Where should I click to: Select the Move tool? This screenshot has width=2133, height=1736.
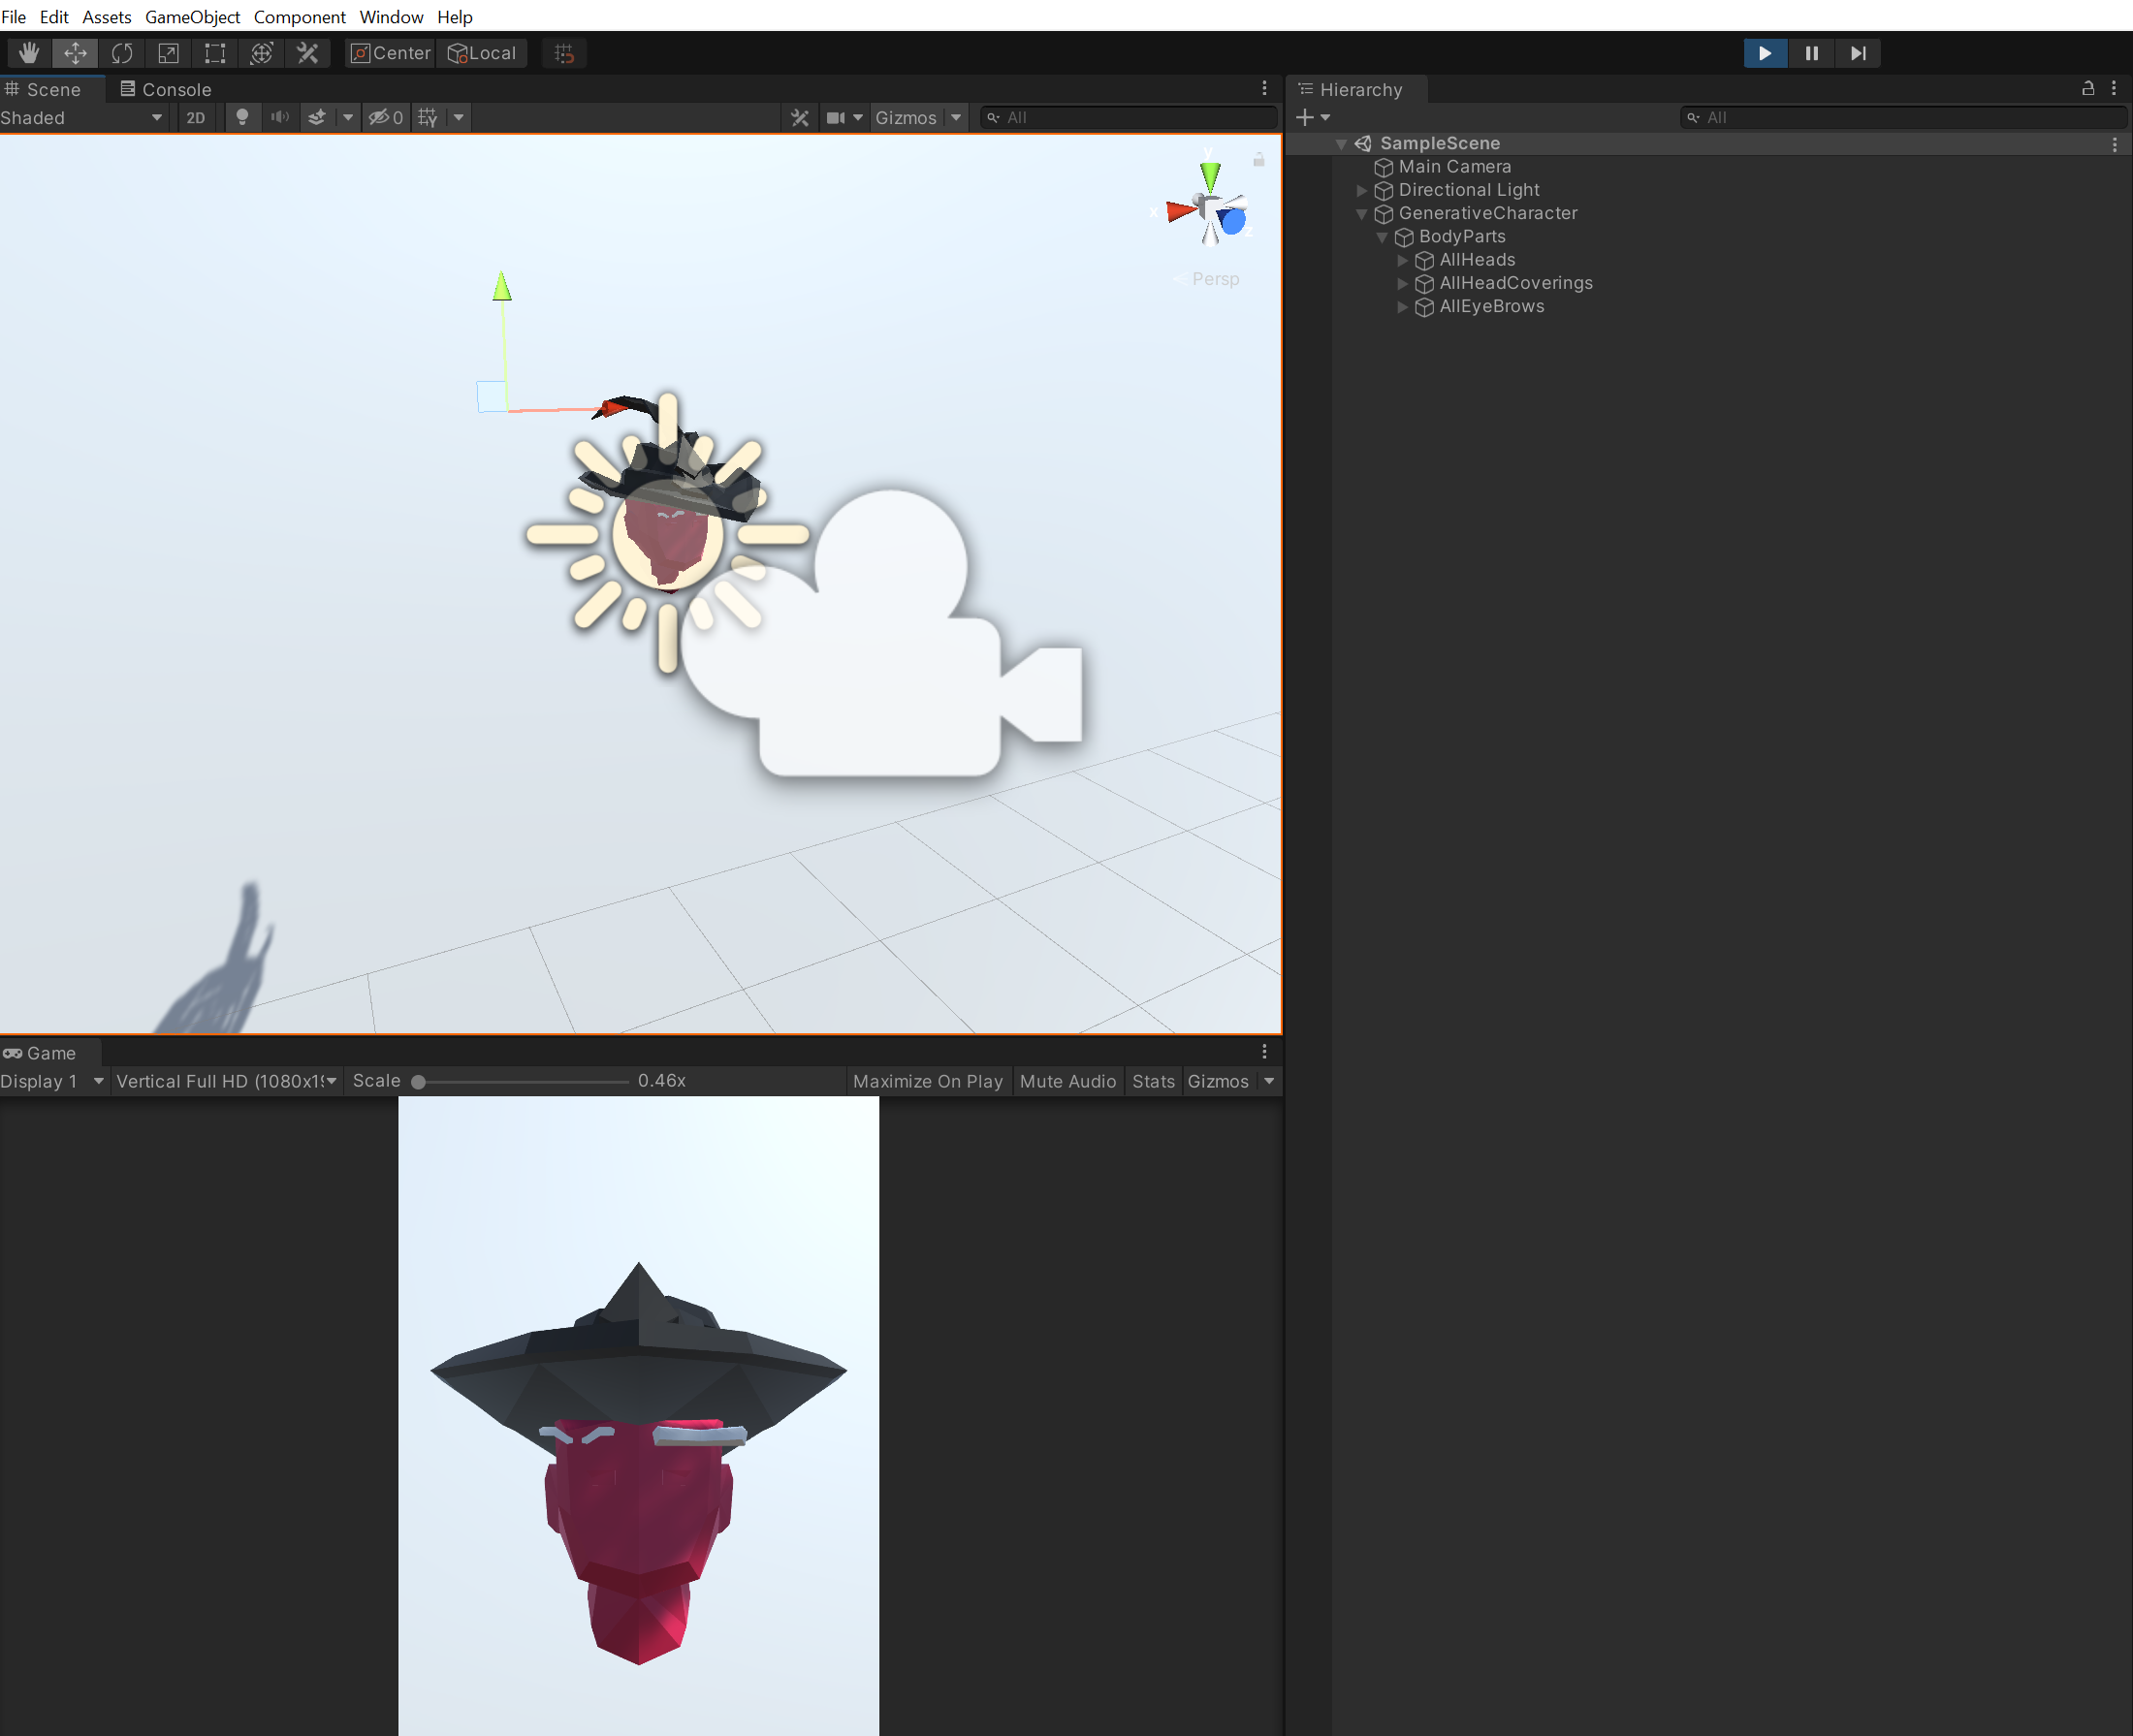[x=75, y=53]
